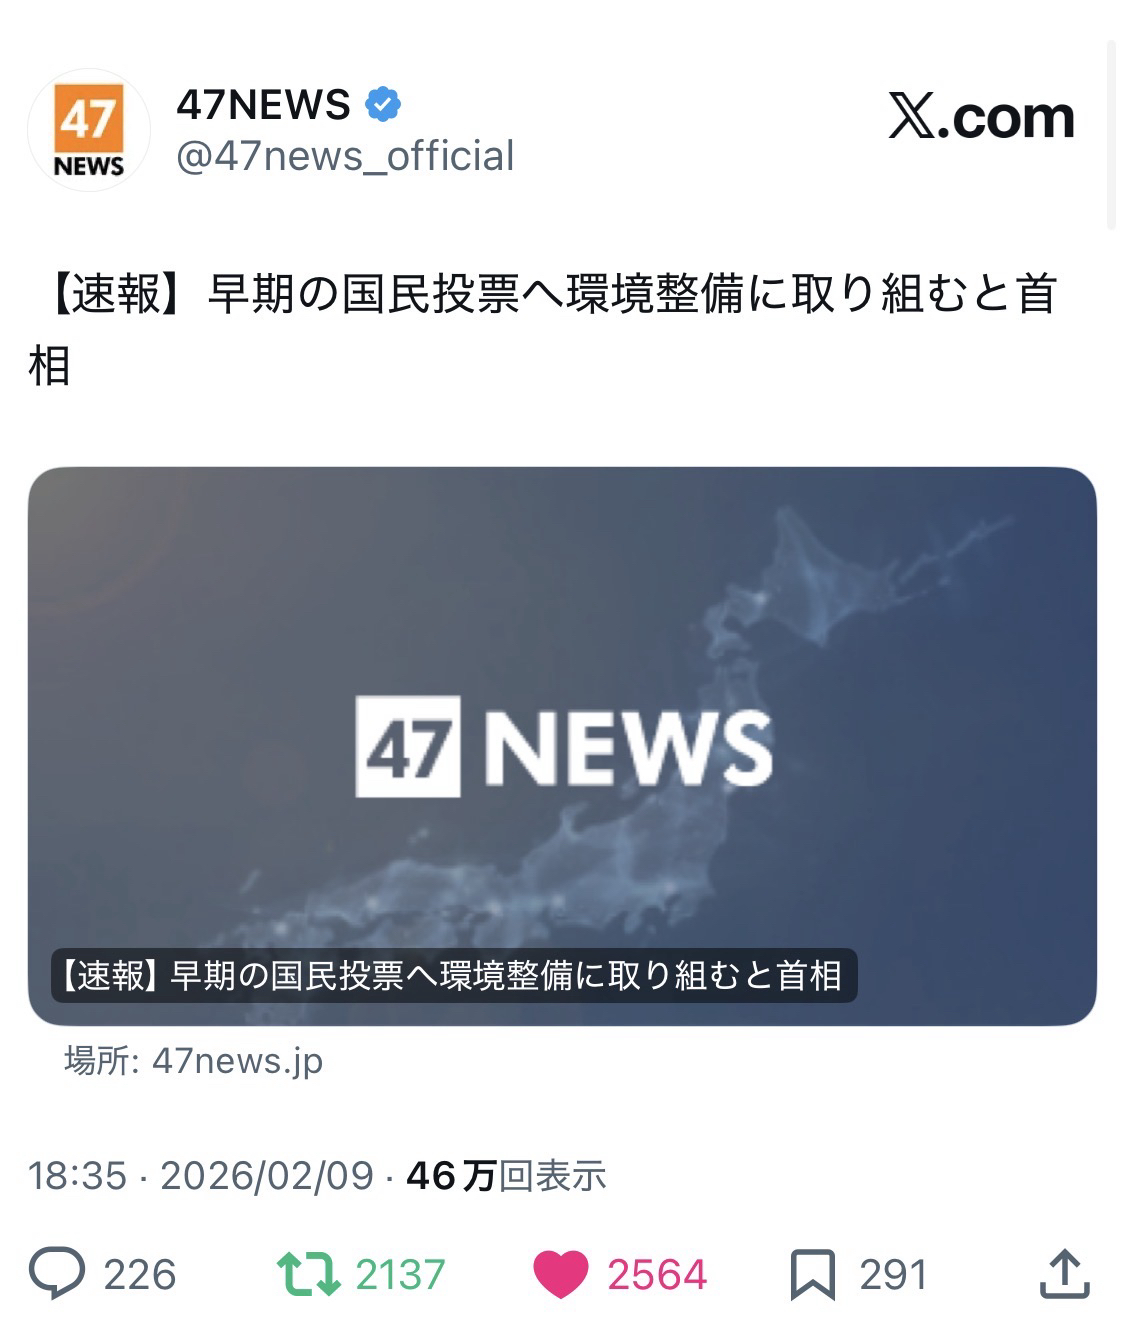Screen dimensions: 1125x1330
Task: Repost using the green retweet icon
Action: (x=309, y=1275)
